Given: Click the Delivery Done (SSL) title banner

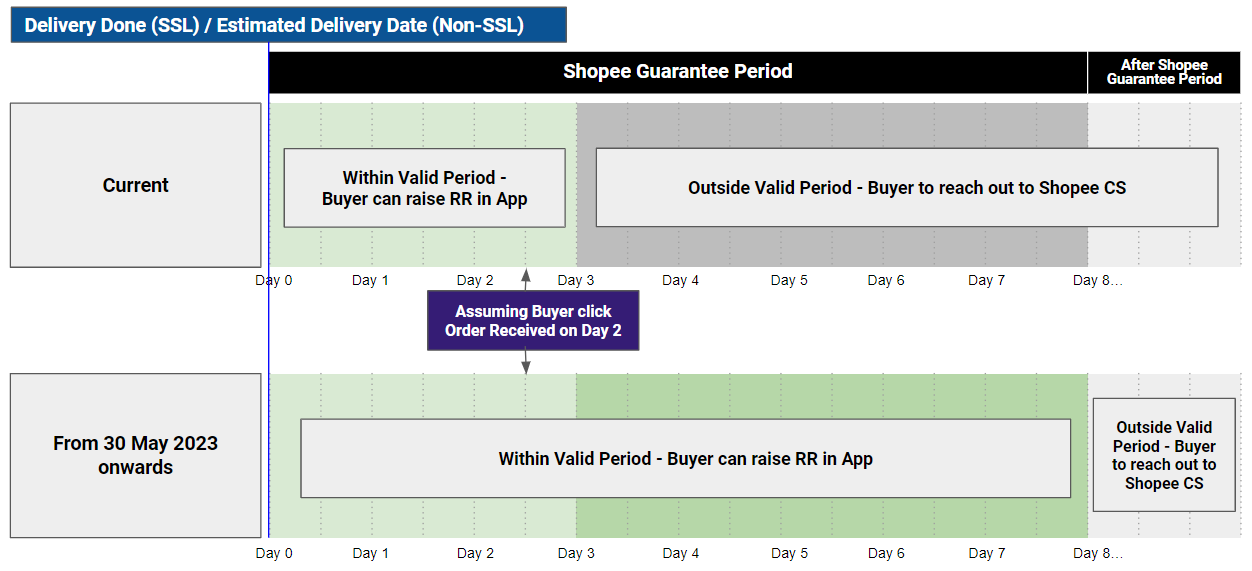Looking at the screenshot, I should pyautogui.click(x=288, y=25).
